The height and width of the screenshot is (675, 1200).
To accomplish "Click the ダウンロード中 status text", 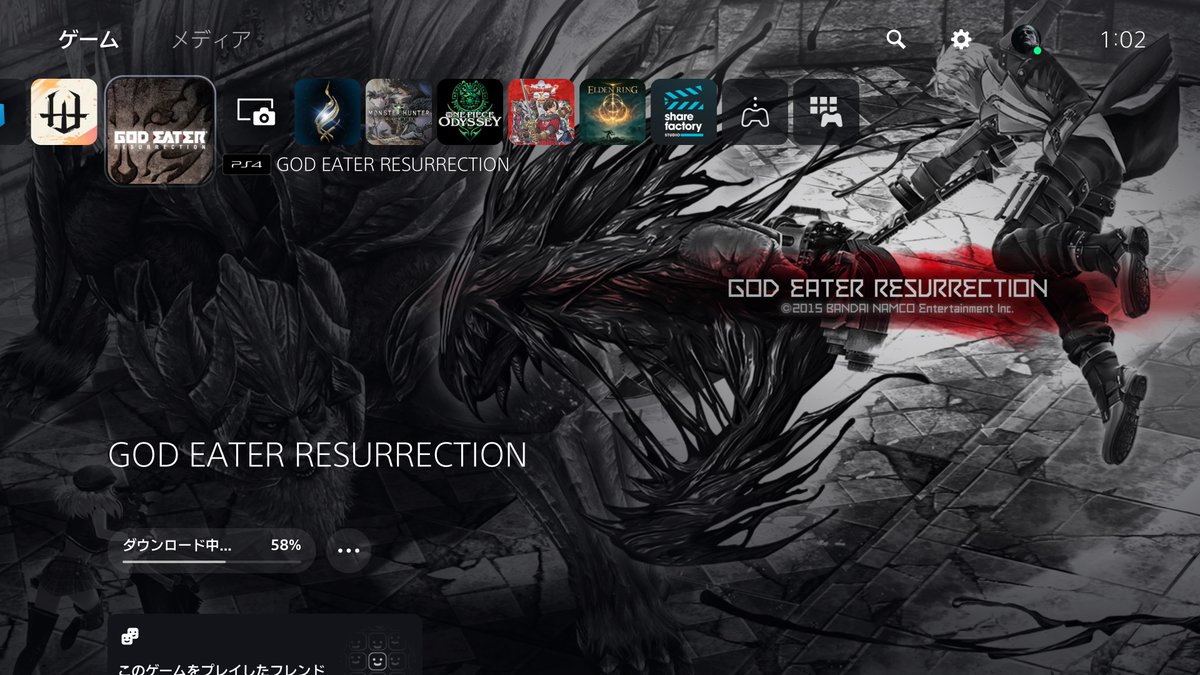I will tap(176, 545).
